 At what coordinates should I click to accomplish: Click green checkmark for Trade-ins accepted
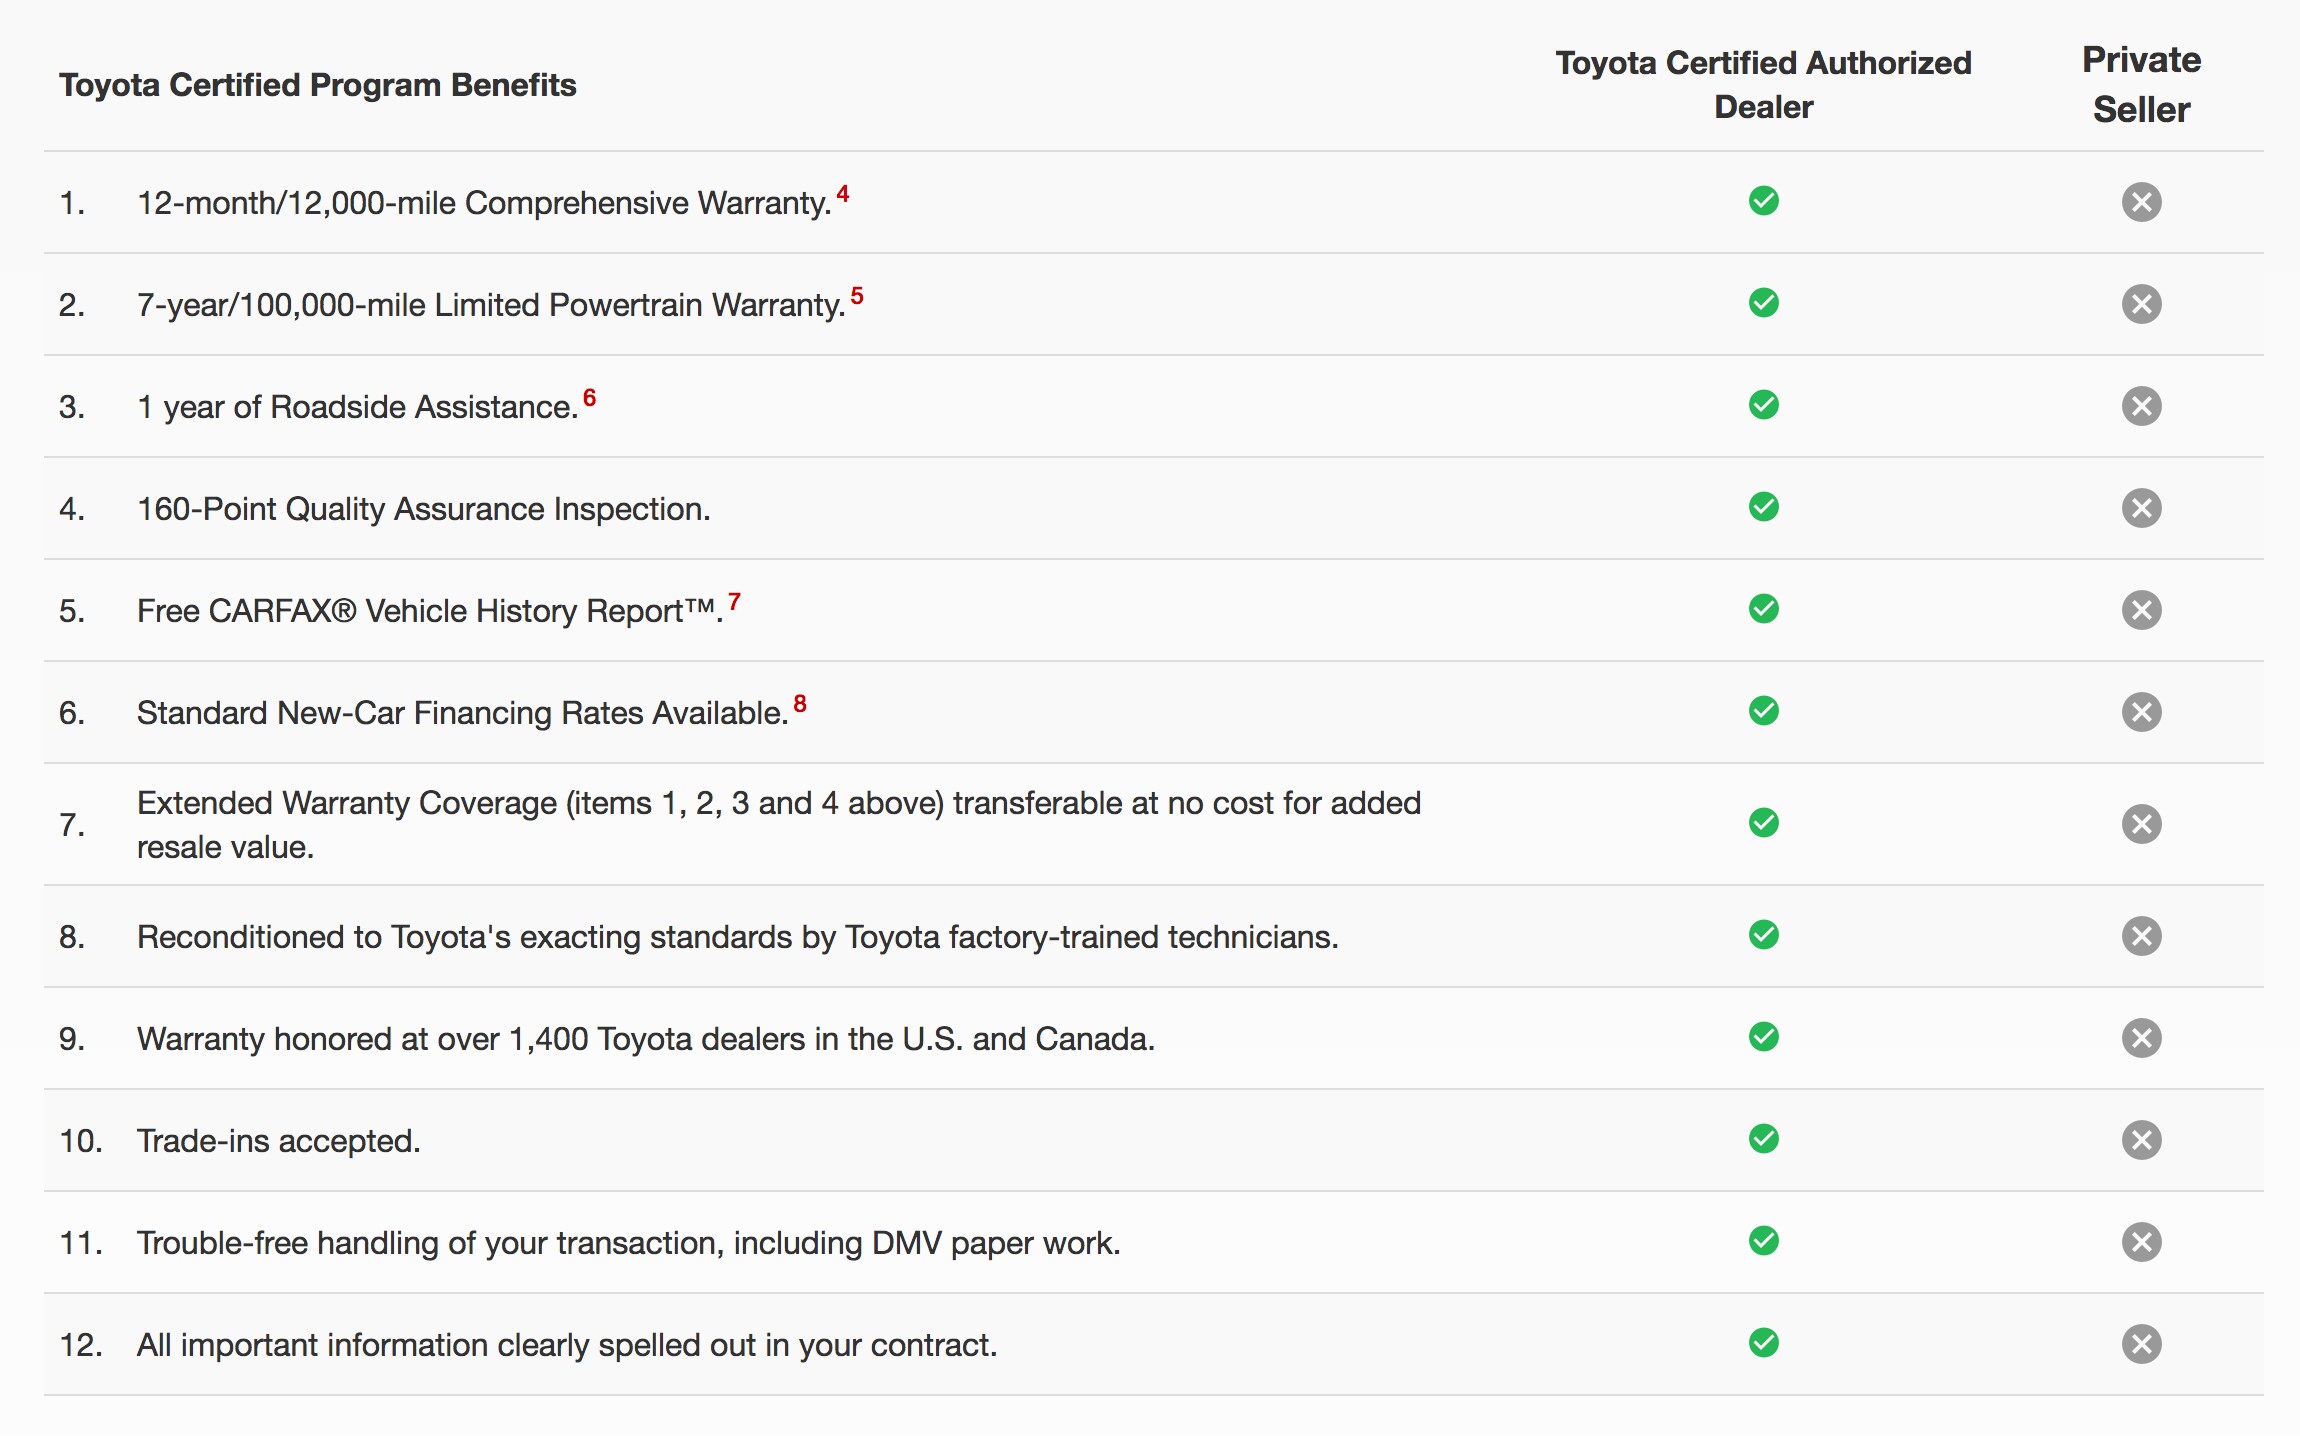pyautogui.click(x=1764, y=1139)
